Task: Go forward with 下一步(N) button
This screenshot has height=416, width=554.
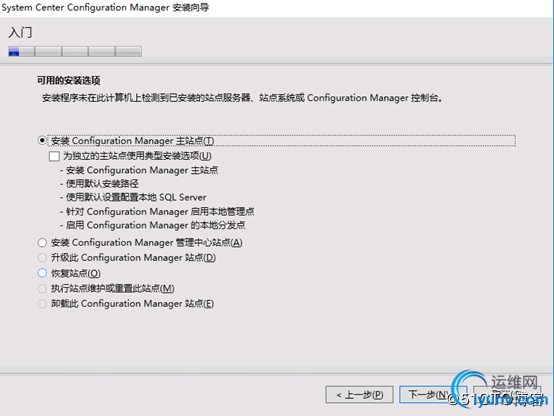Action: point(433,394)
